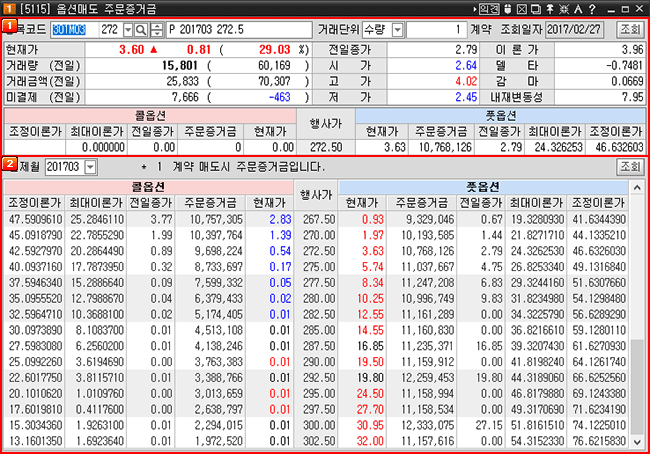Open the 거래단위 수량 dropdown
This screenshot has height=454, width=650.
click(x=397, y=30)
